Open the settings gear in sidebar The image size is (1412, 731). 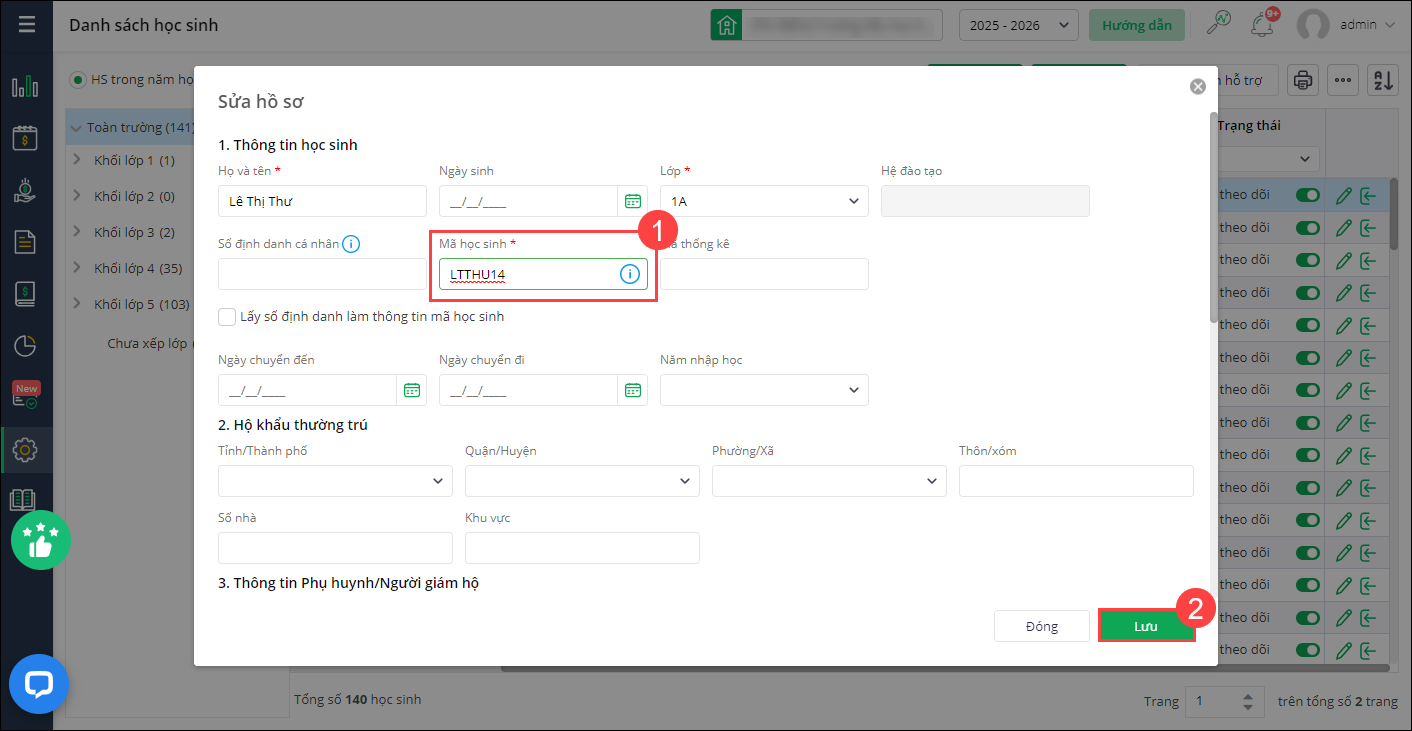click(25, 451)
